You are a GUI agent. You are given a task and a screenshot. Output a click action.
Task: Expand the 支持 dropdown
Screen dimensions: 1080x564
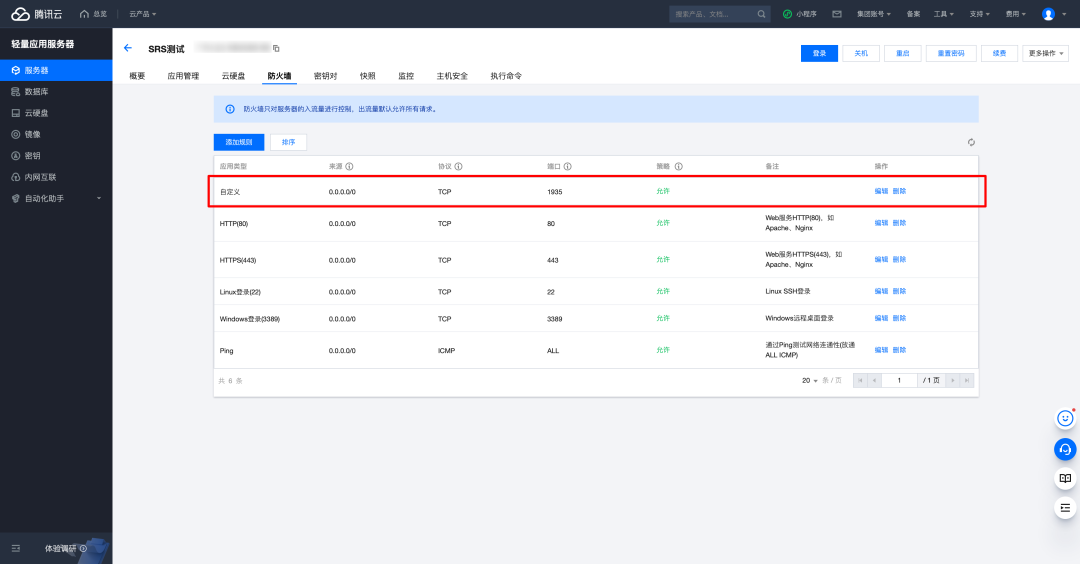coord(979,14)
